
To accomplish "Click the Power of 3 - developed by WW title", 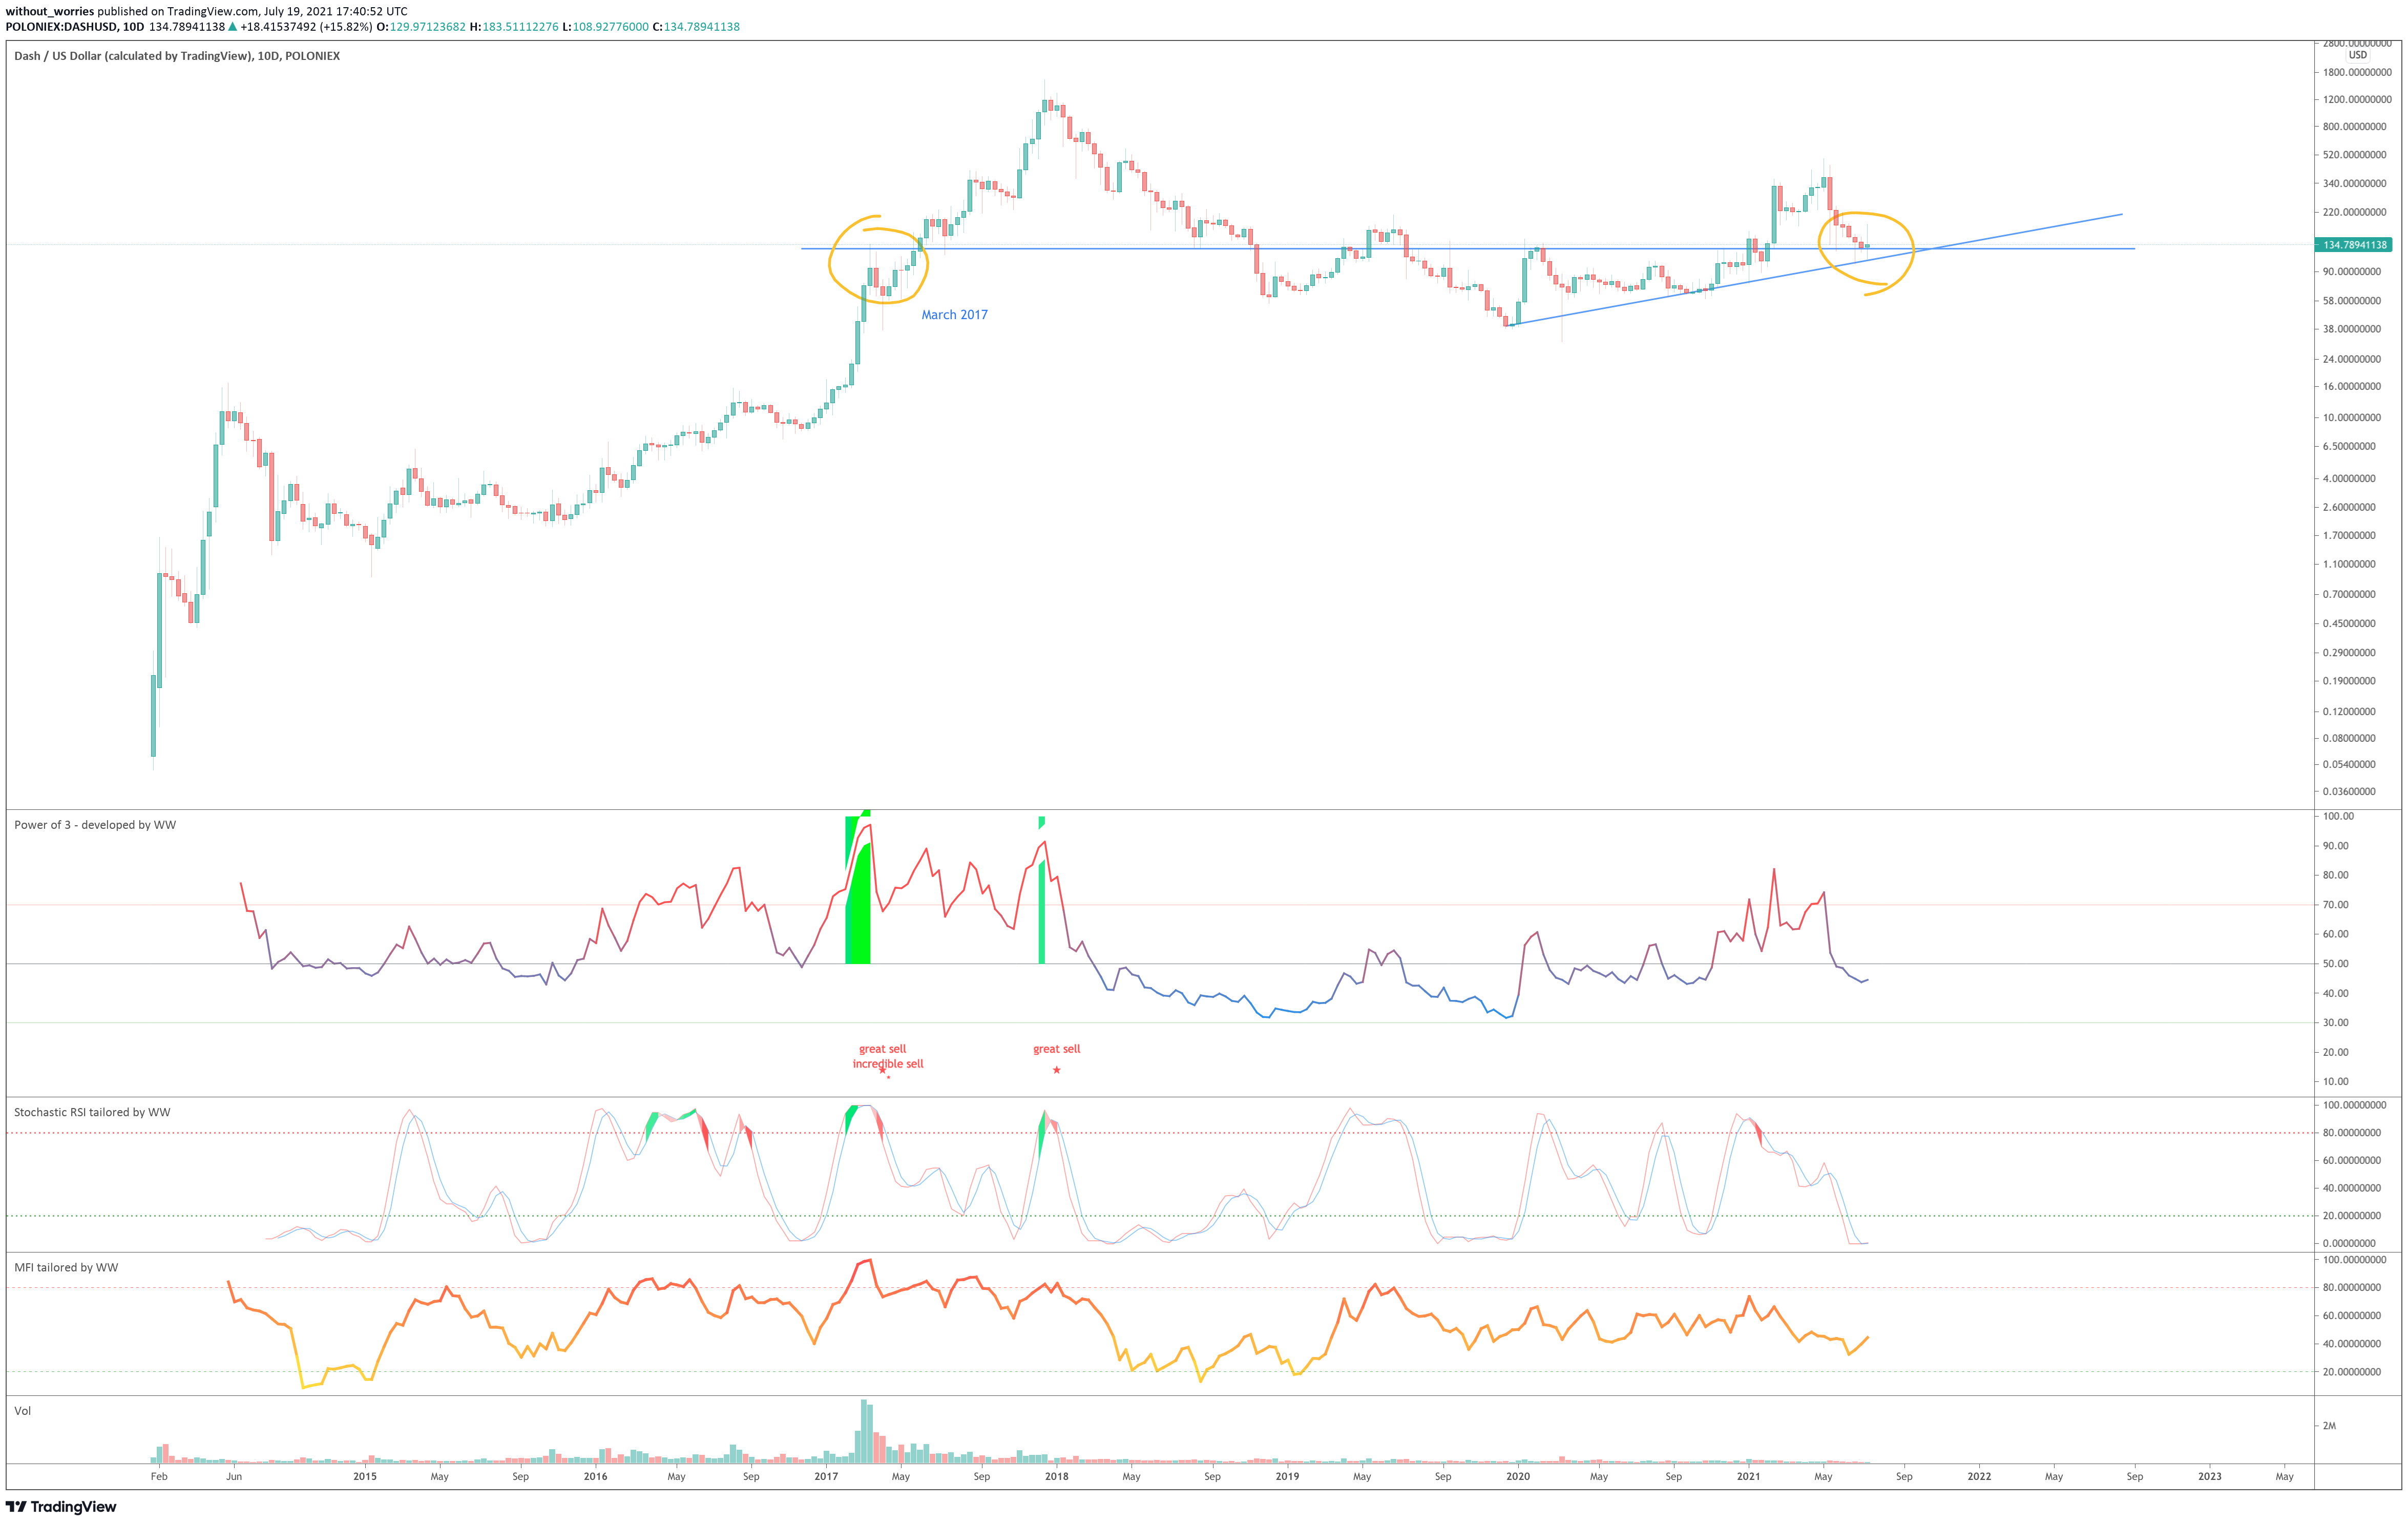I will tap(95, 825).
